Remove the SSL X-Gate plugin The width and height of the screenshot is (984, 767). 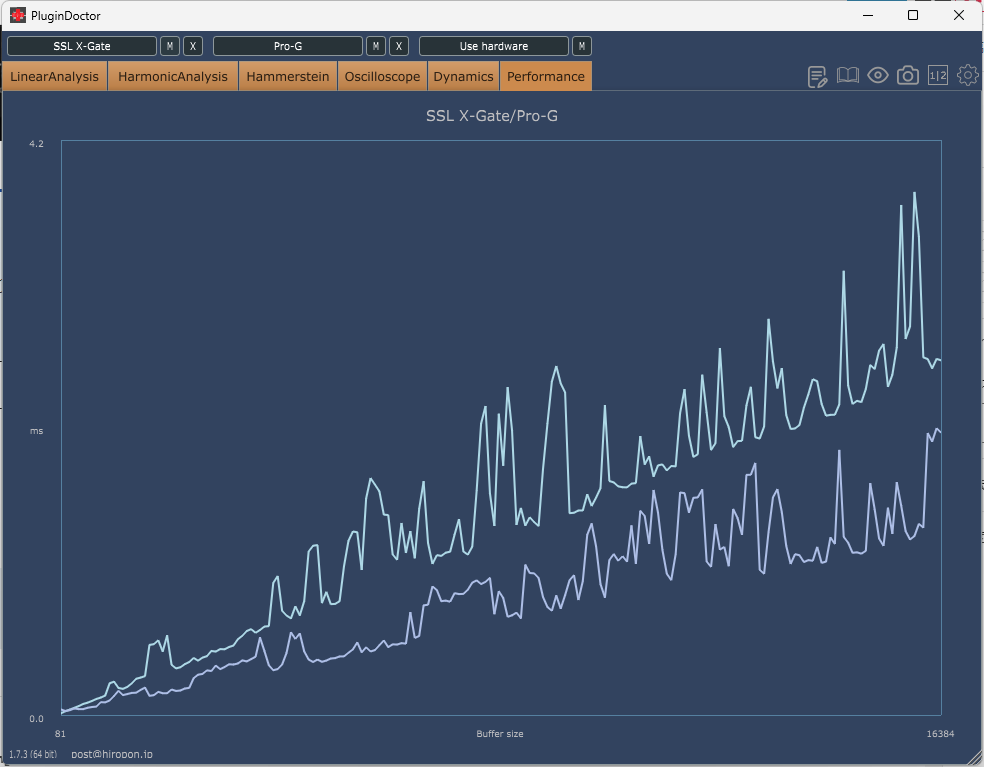(x=193, y=46)
